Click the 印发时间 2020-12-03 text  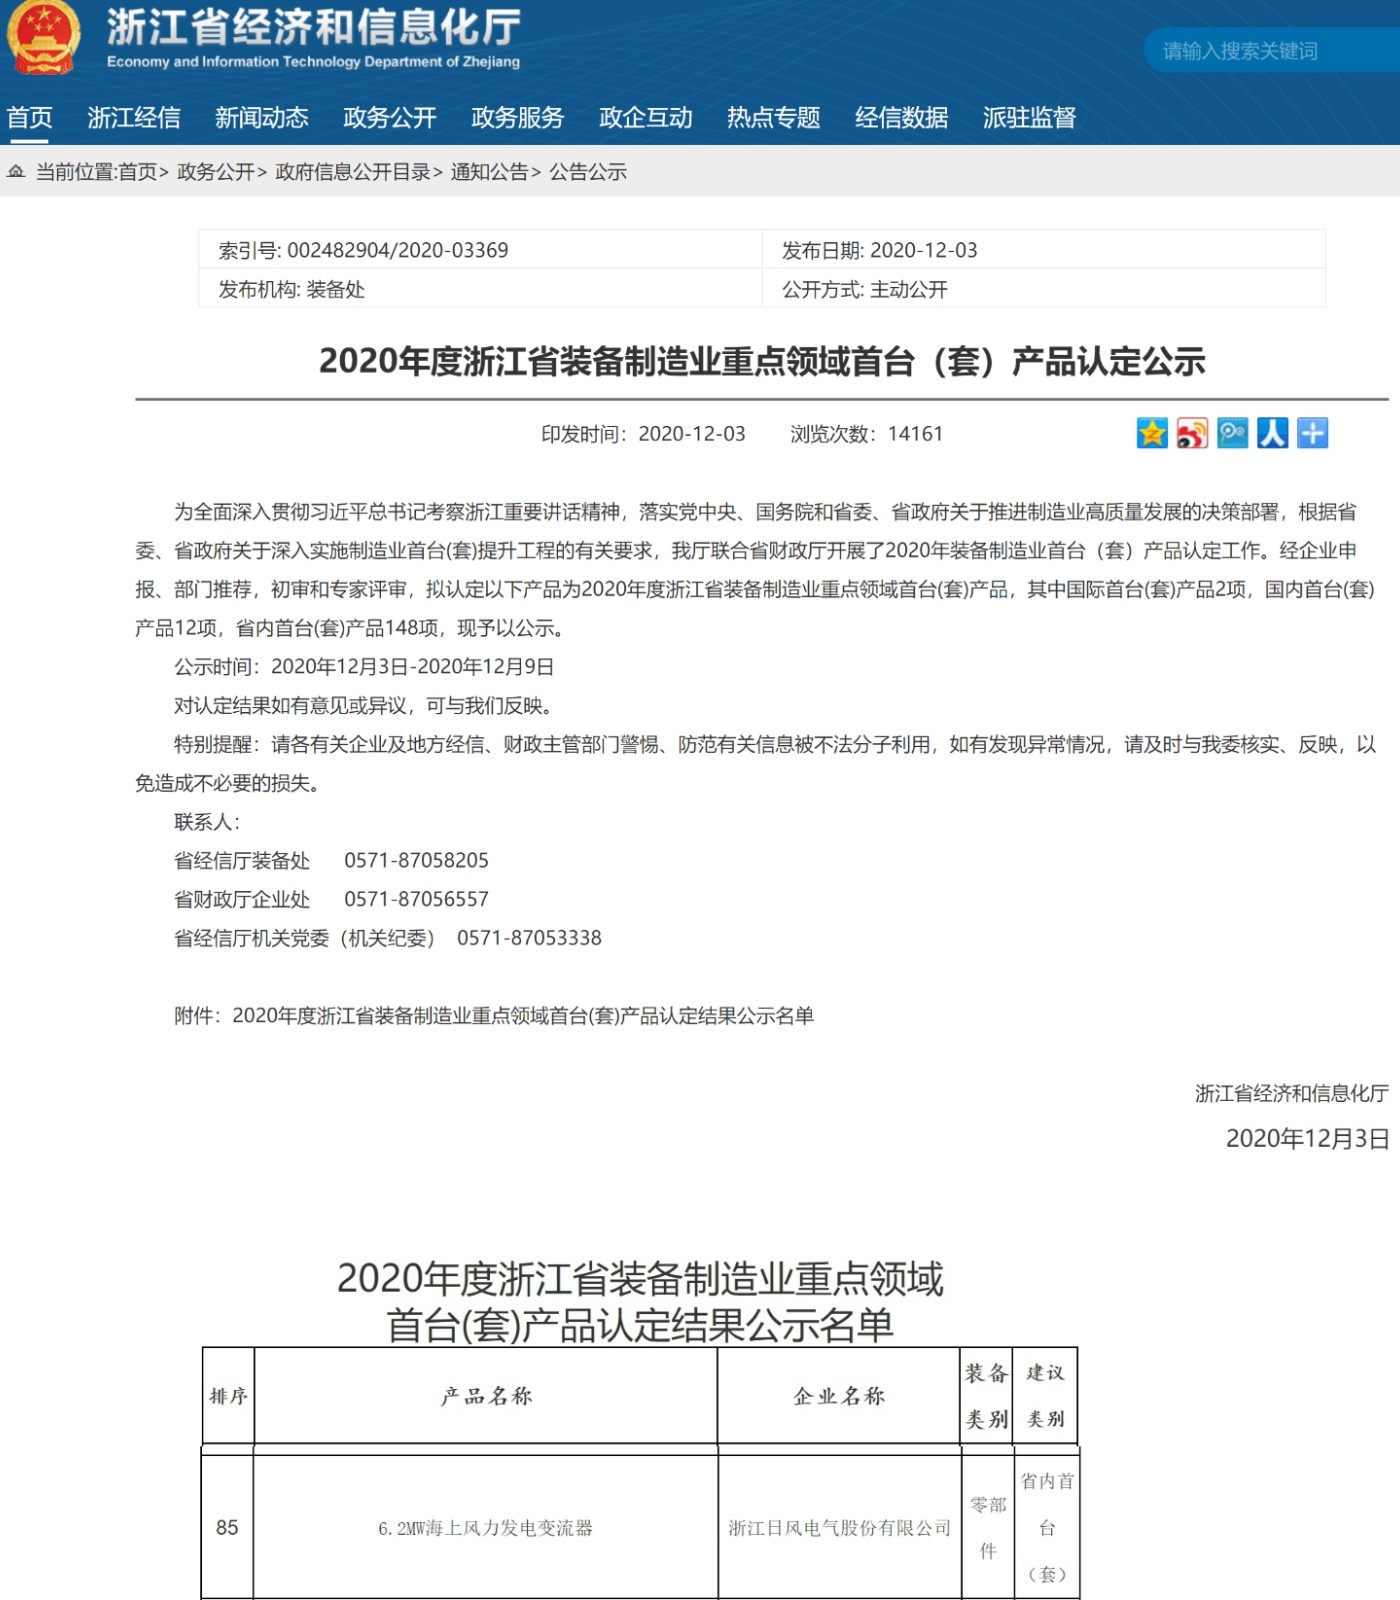[x=643, y=434]
